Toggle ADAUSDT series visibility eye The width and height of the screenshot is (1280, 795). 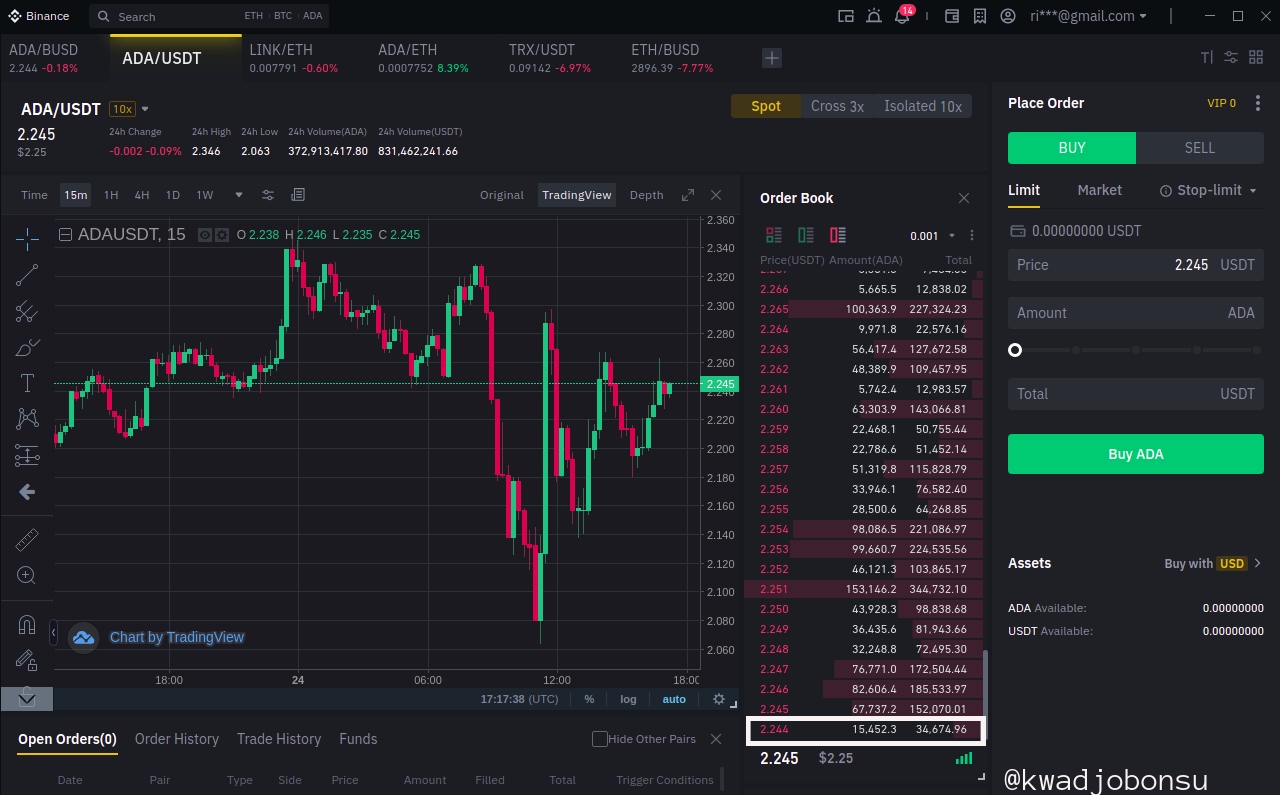click(x=205, y=235)
